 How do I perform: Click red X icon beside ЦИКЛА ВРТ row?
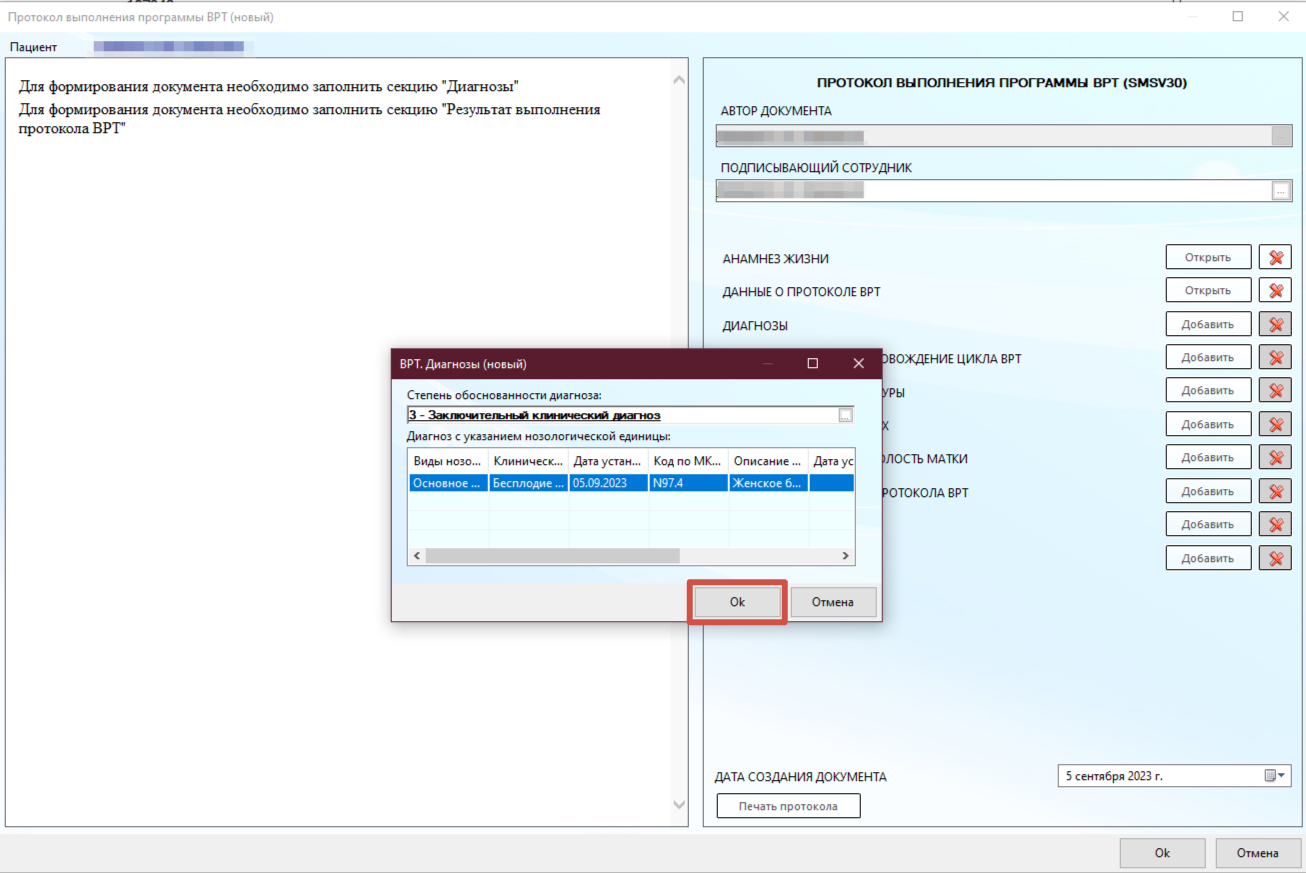point(1275,357)
